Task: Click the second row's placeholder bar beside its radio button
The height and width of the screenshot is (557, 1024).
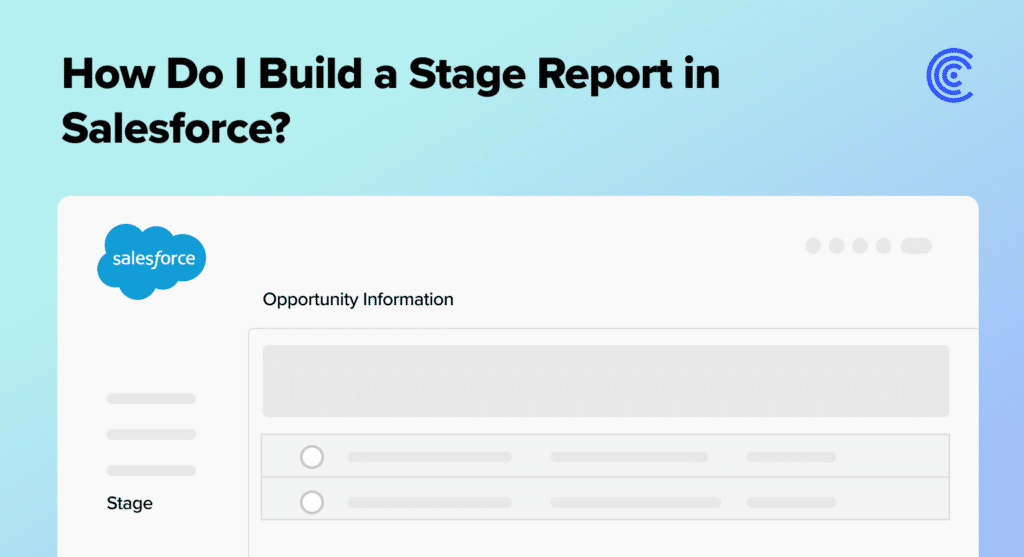Action: point(430,502)
